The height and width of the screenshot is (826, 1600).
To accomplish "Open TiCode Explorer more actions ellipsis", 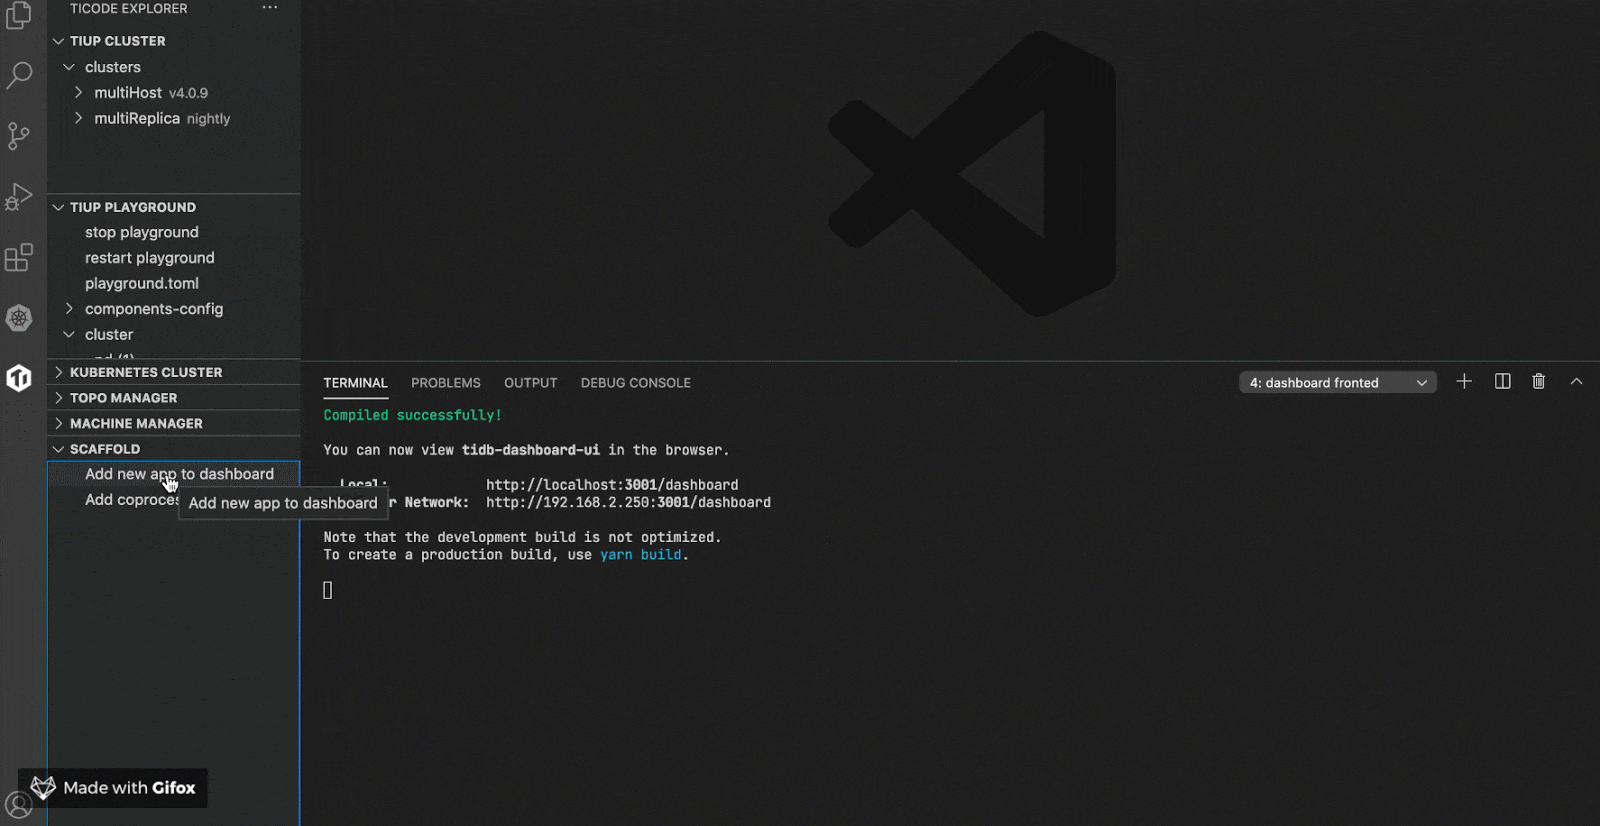I will (270, 8).
